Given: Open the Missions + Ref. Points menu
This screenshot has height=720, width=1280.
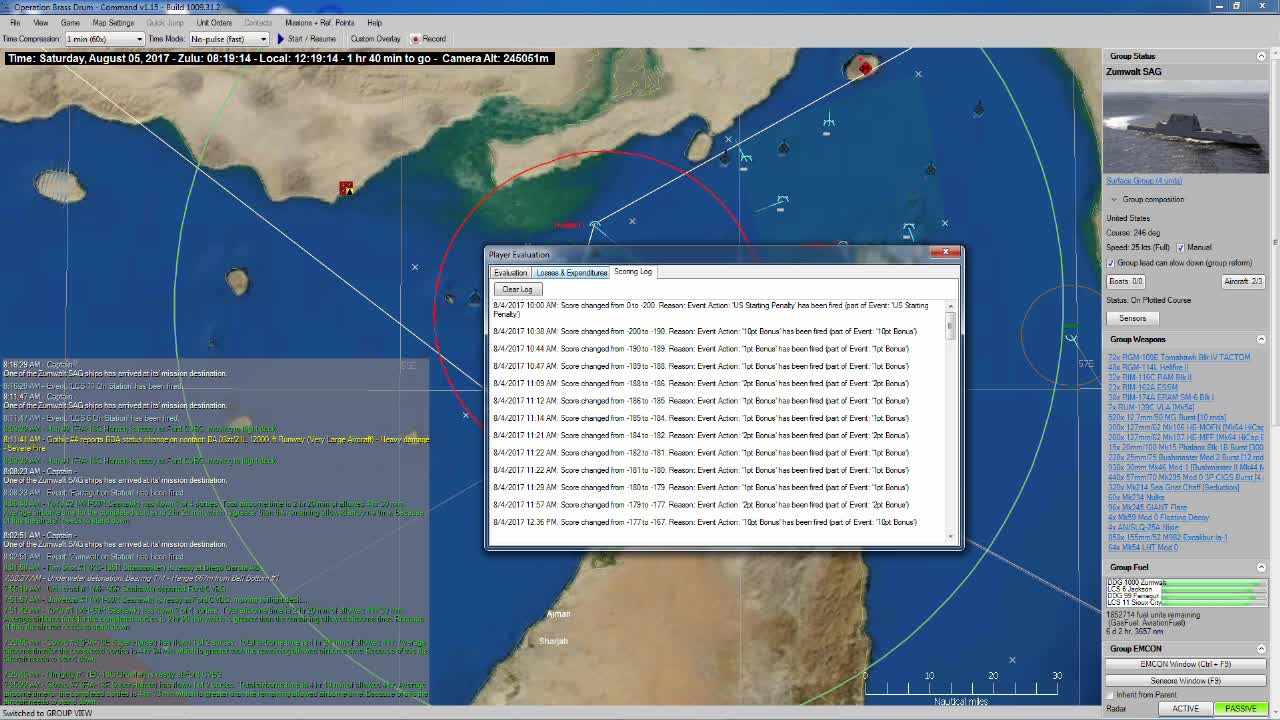Looking at the screenshot, I should point(320,22).
